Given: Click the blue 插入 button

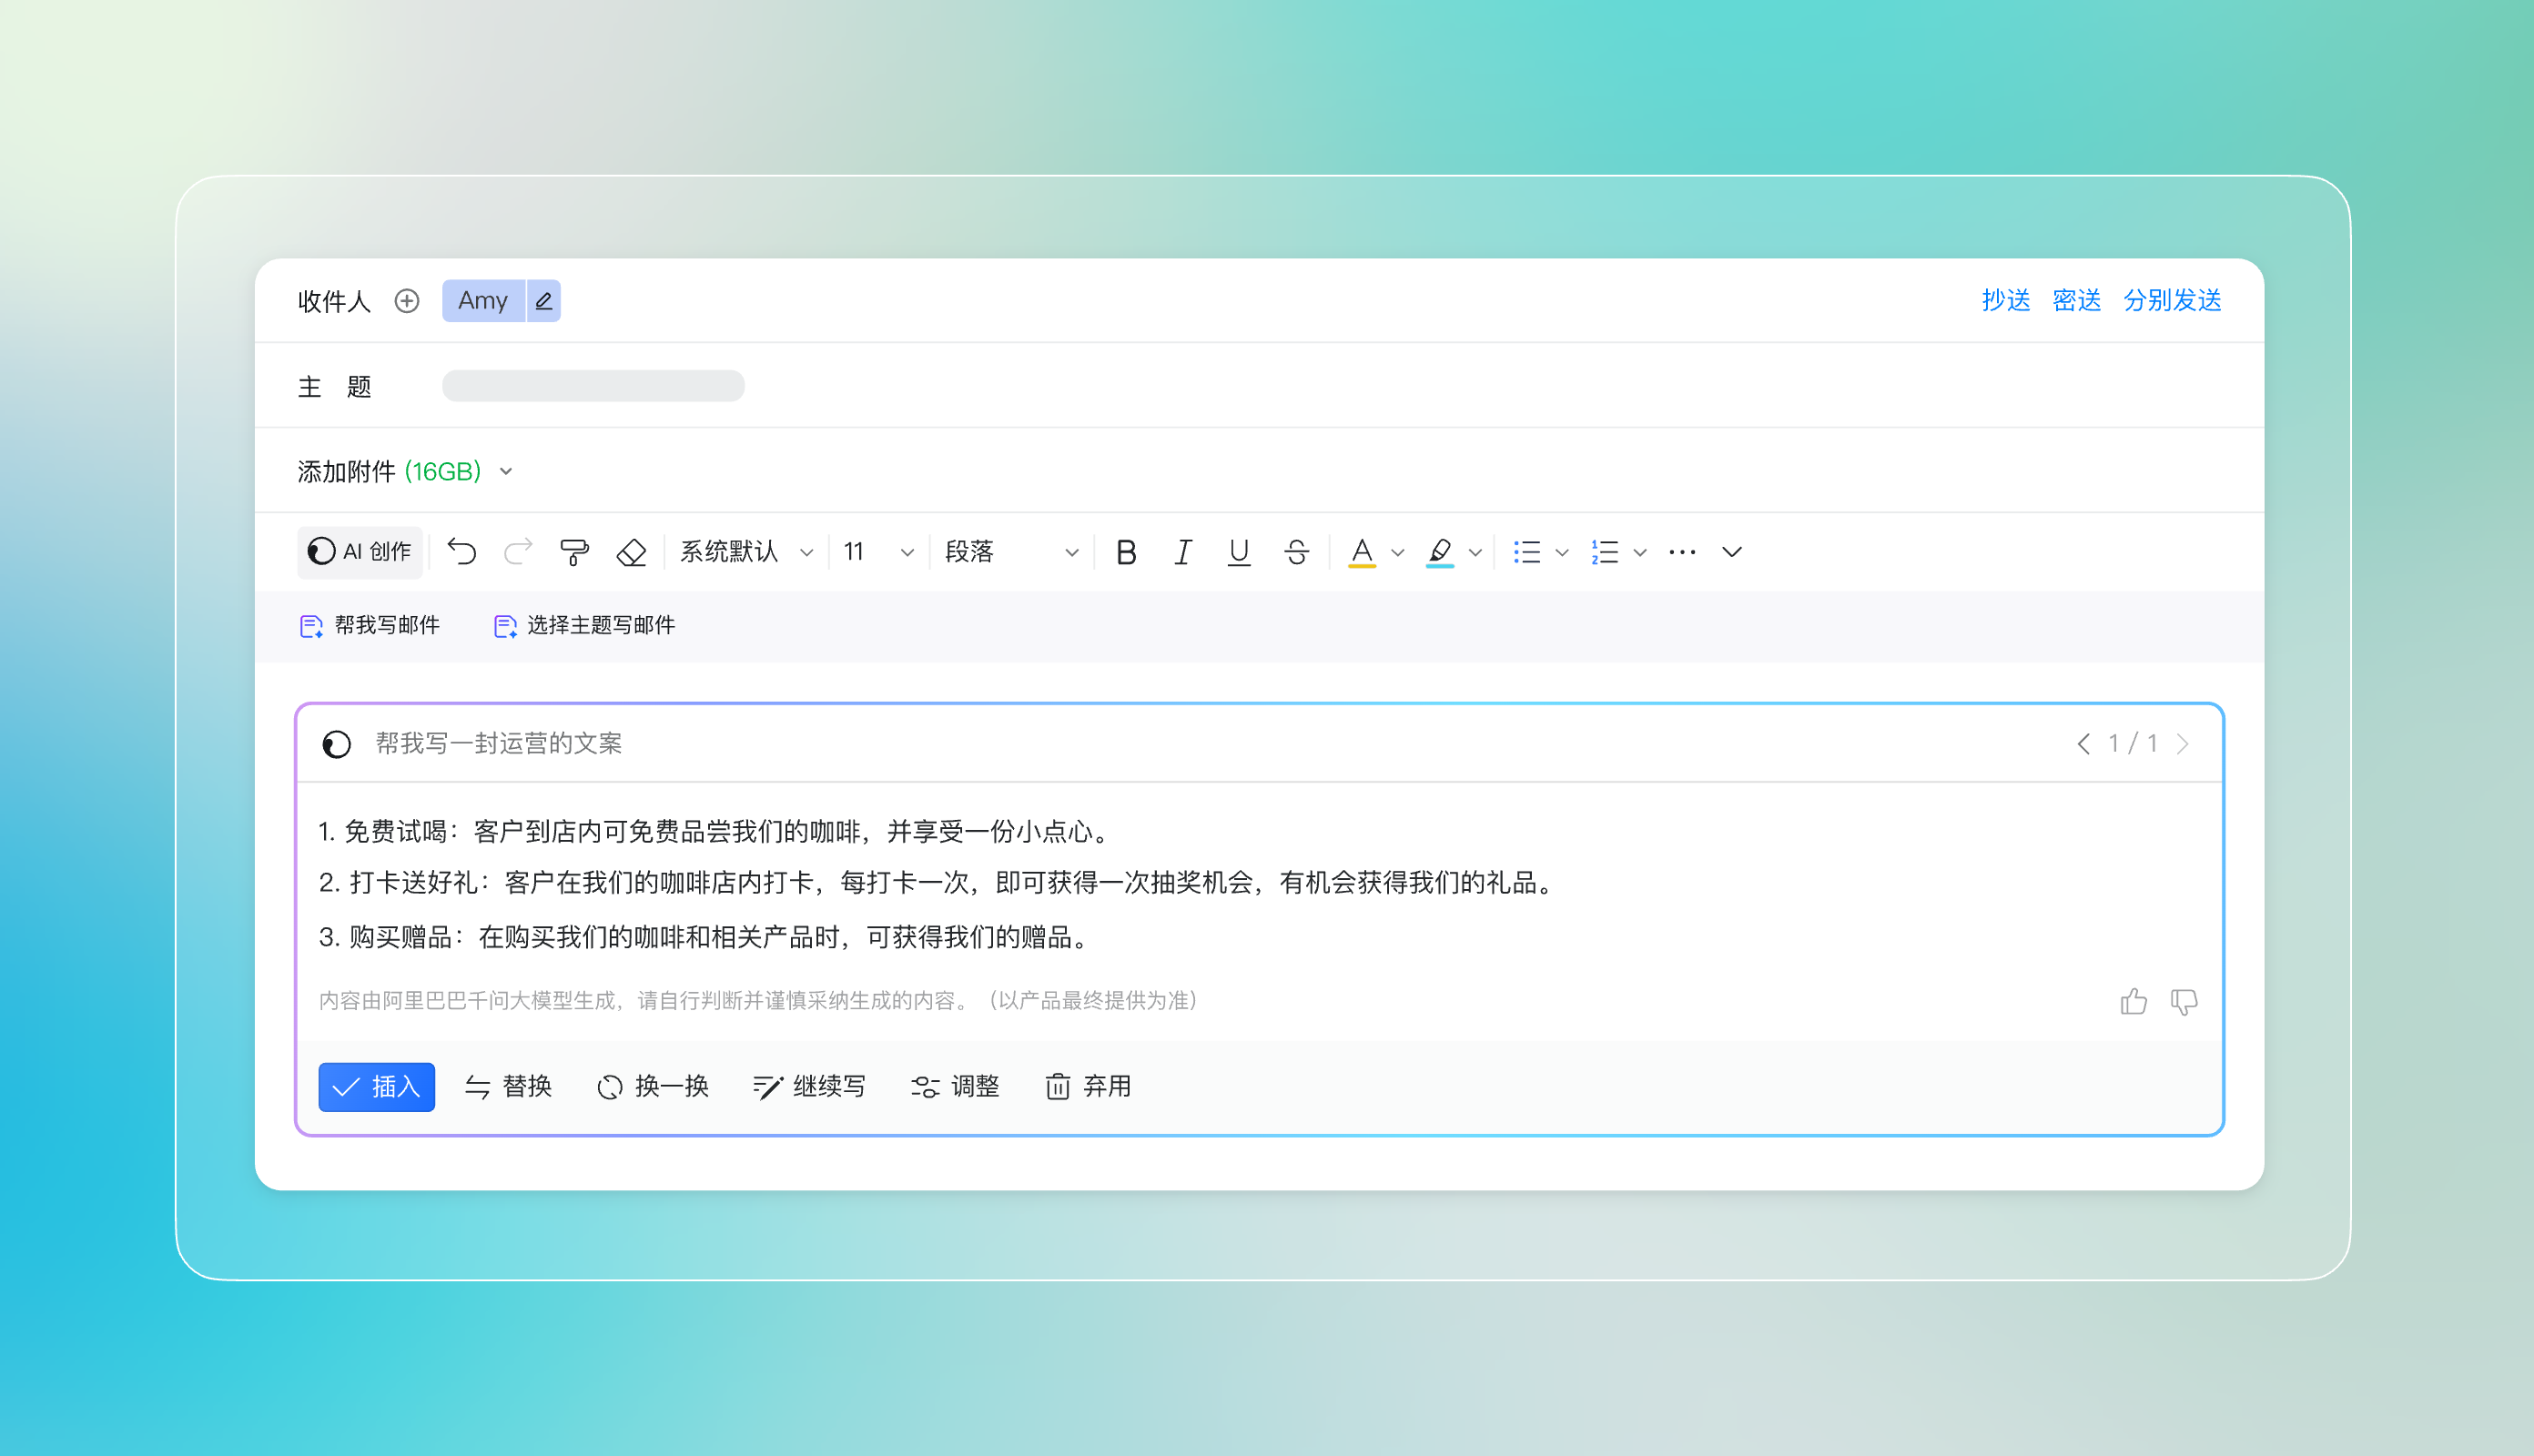Looking at the screenshot, I should pos(376,1087).
